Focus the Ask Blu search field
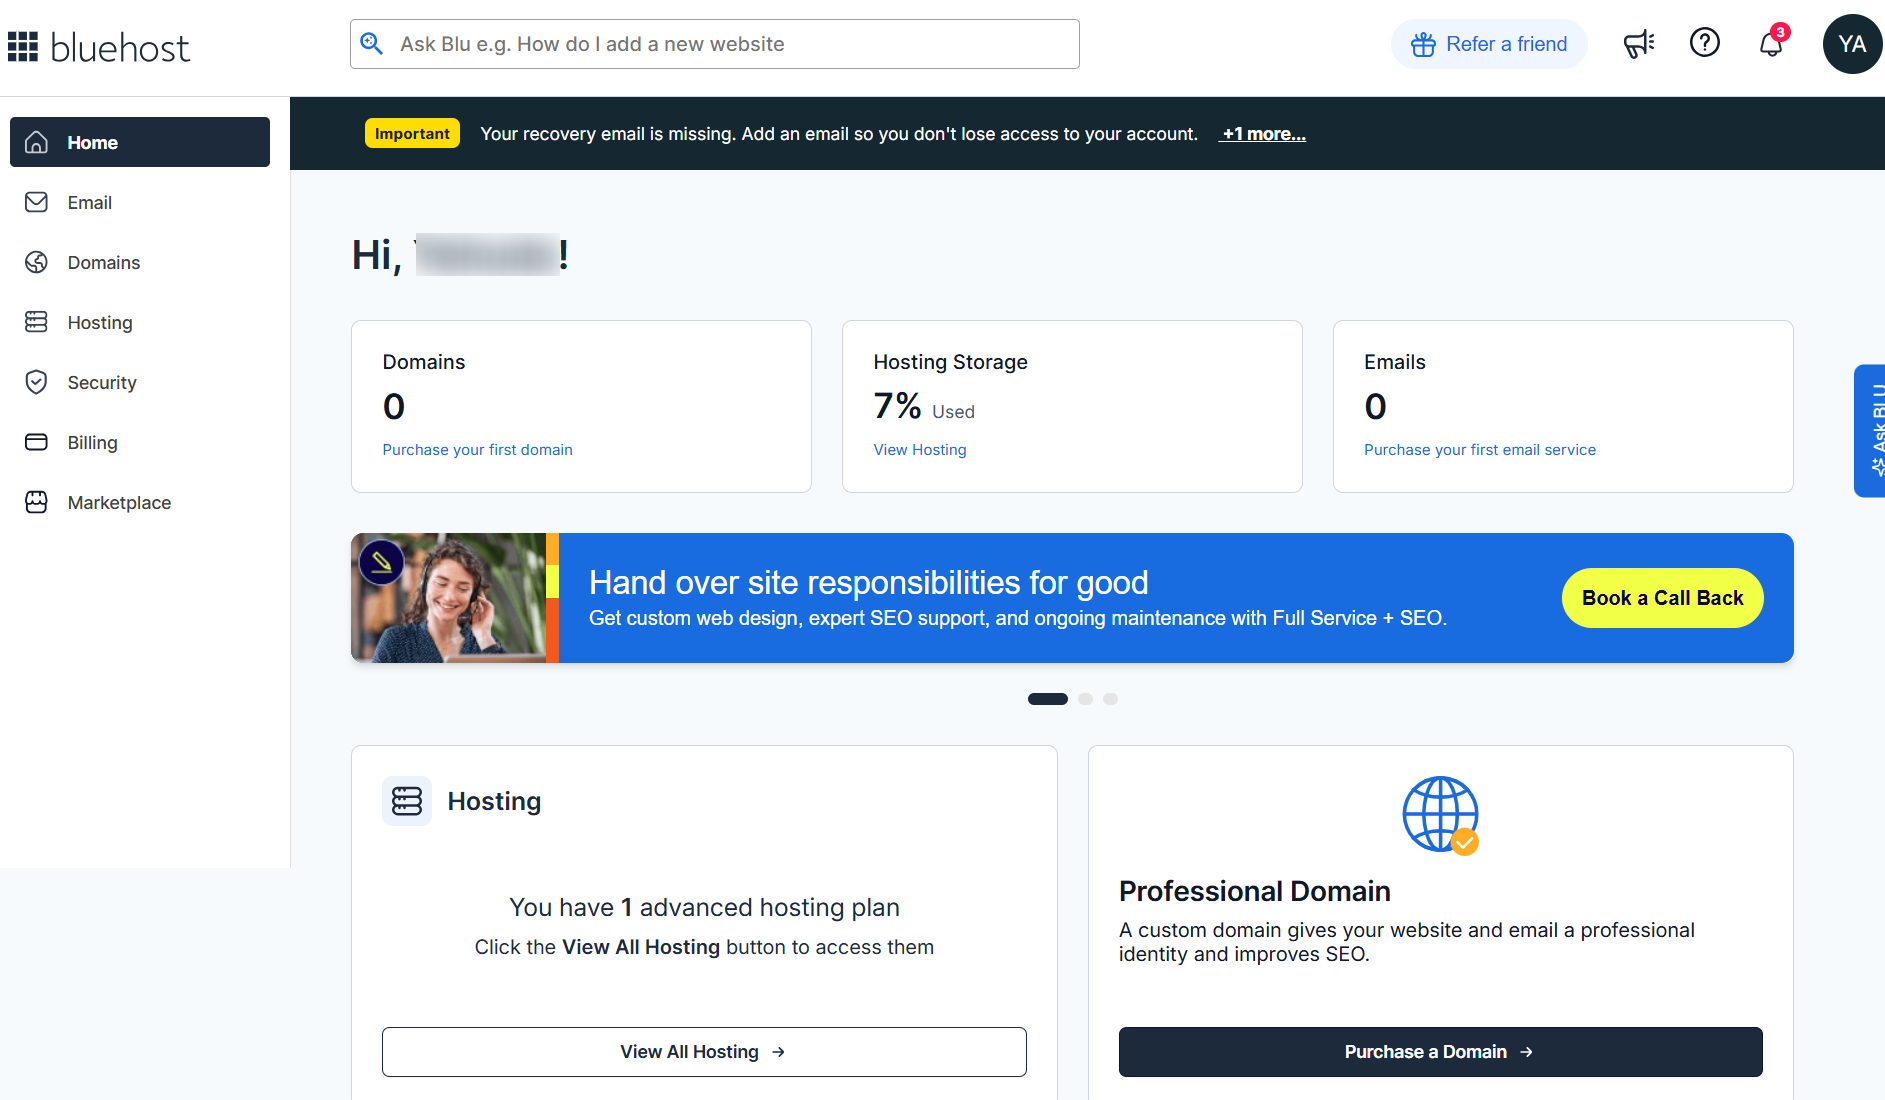 pos(714,44)
